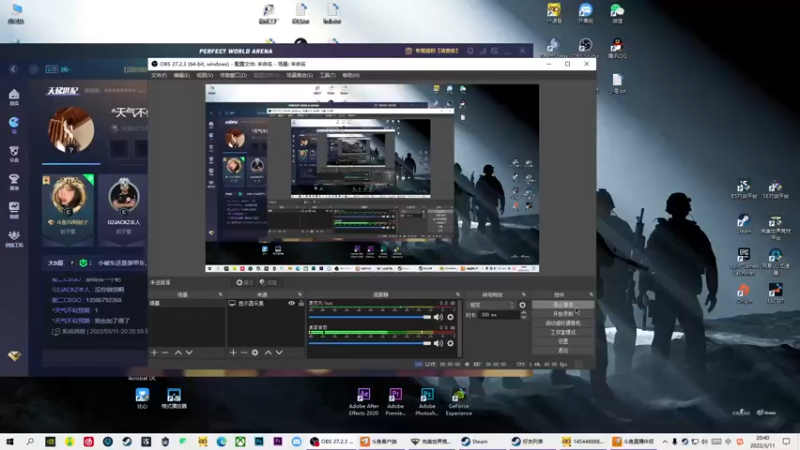Pop out the Scene Transitions dock panel

click(523, 294)
